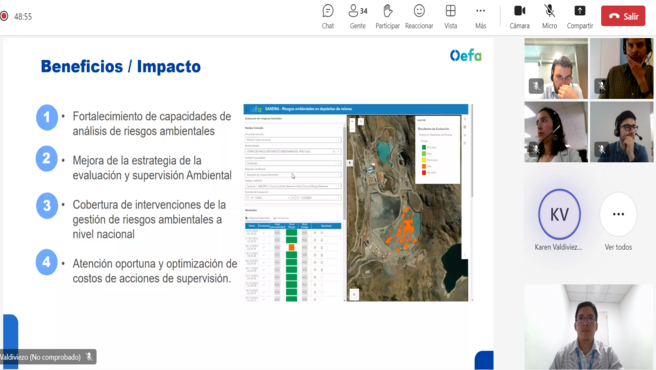Select video tile of bearded man with headset

[621, 69]
